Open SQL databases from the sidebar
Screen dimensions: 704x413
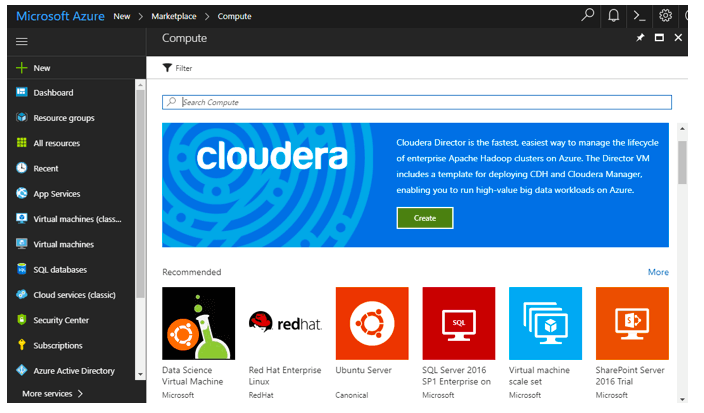click(60, 270)
